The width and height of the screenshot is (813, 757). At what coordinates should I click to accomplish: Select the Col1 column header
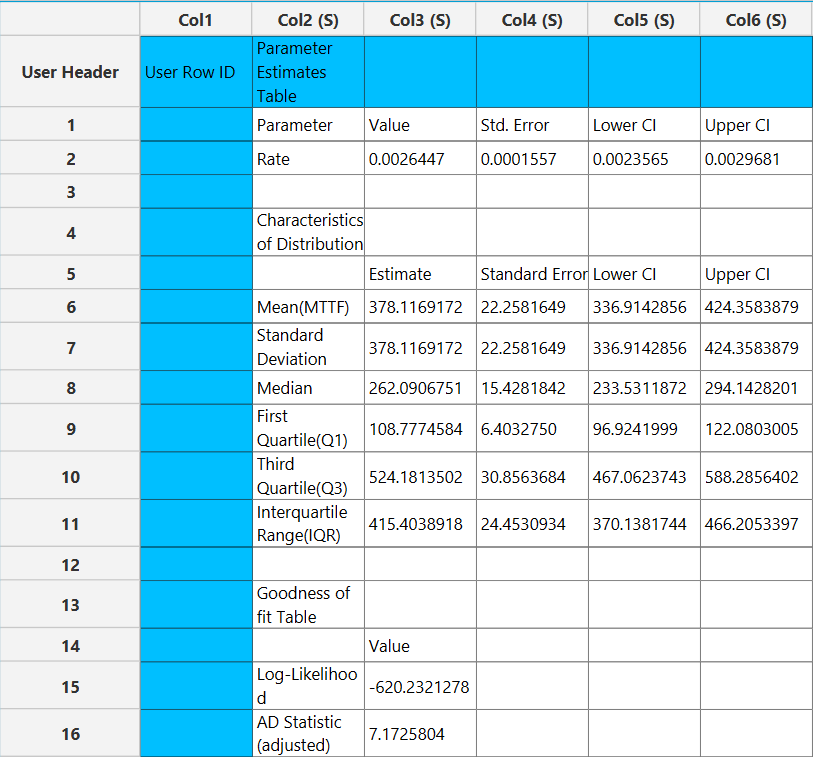(195, 20)
